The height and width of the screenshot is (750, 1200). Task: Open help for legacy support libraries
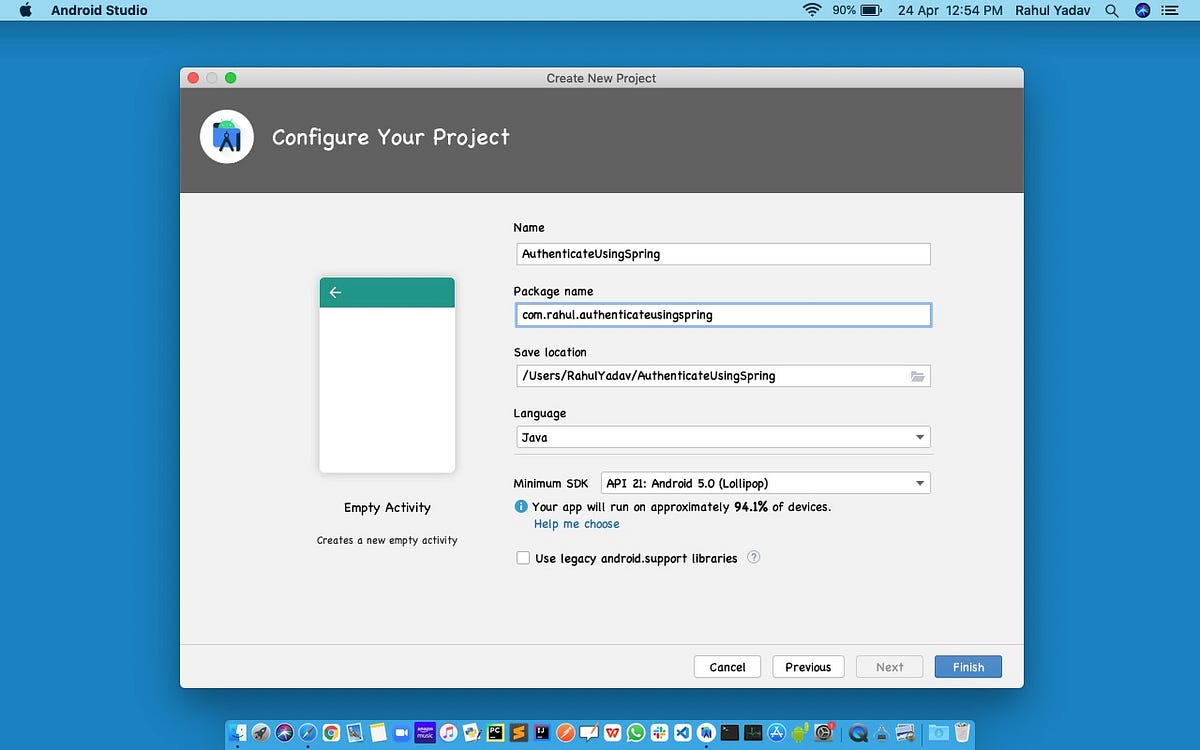tap(754, 558)
